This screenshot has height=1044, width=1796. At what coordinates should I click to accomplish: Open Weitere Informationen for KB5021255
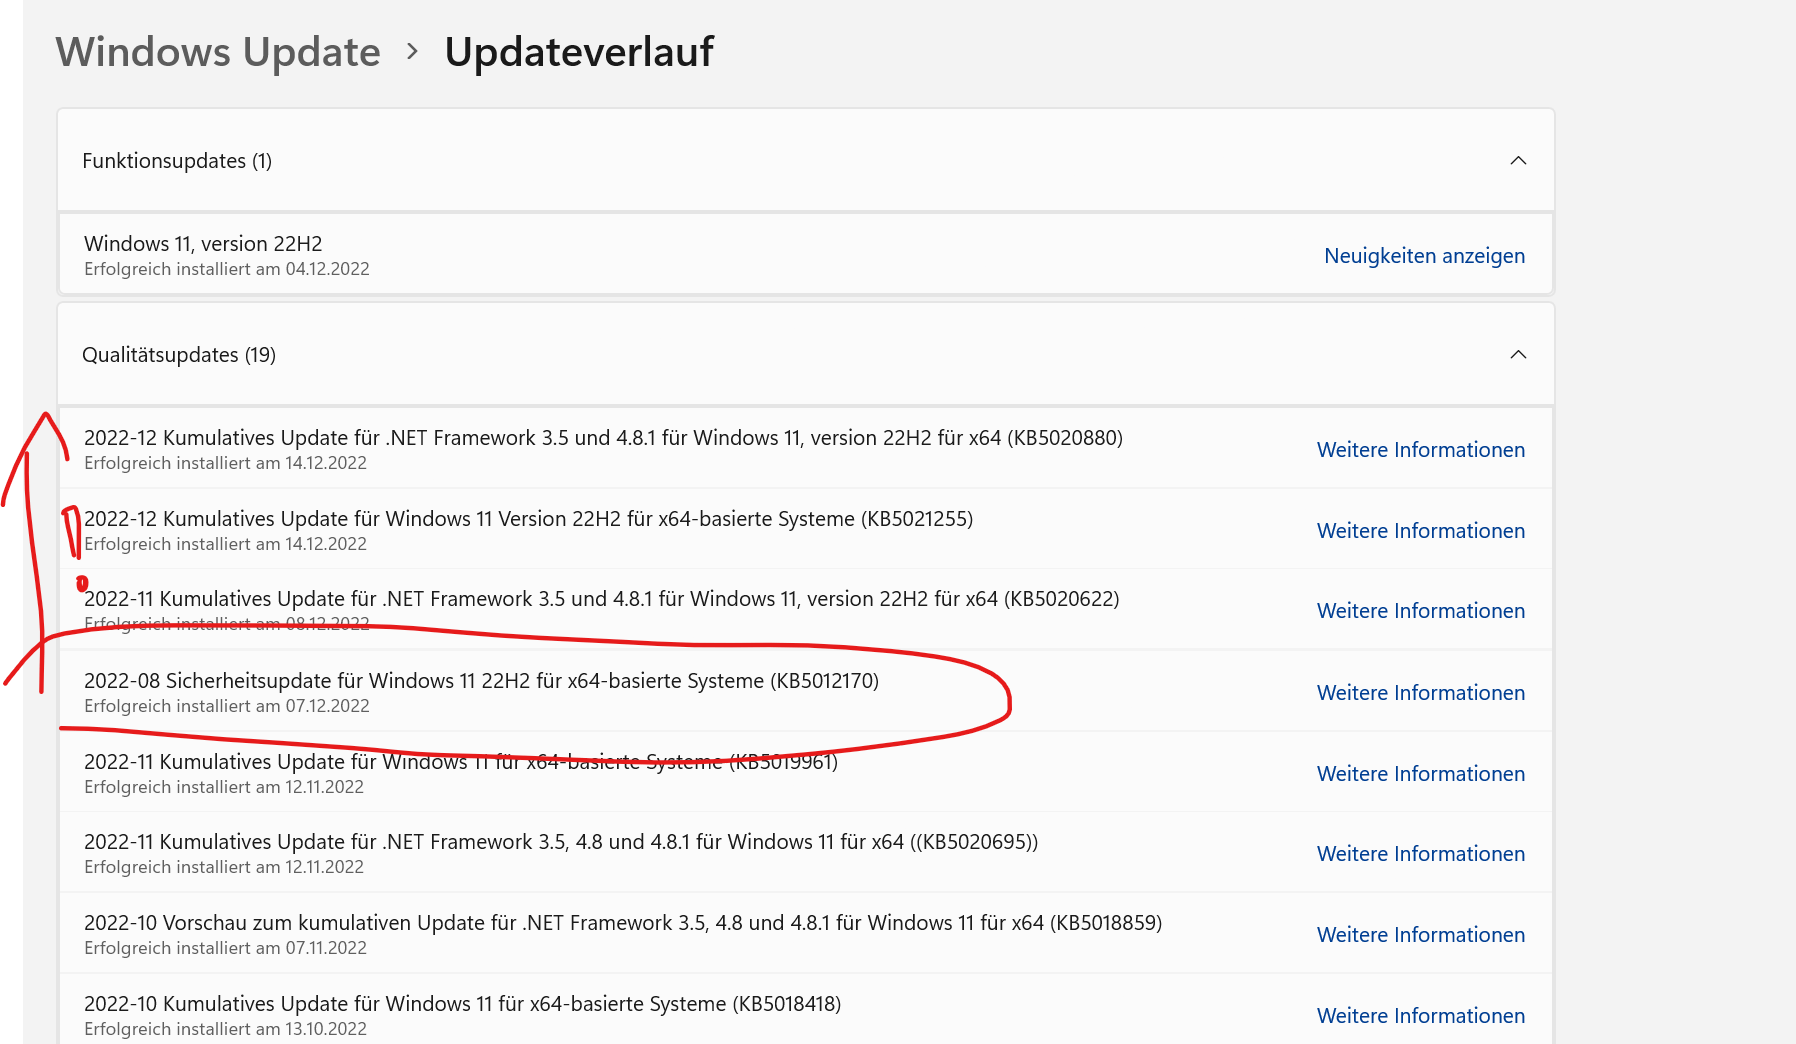(x=1420, y=531)
